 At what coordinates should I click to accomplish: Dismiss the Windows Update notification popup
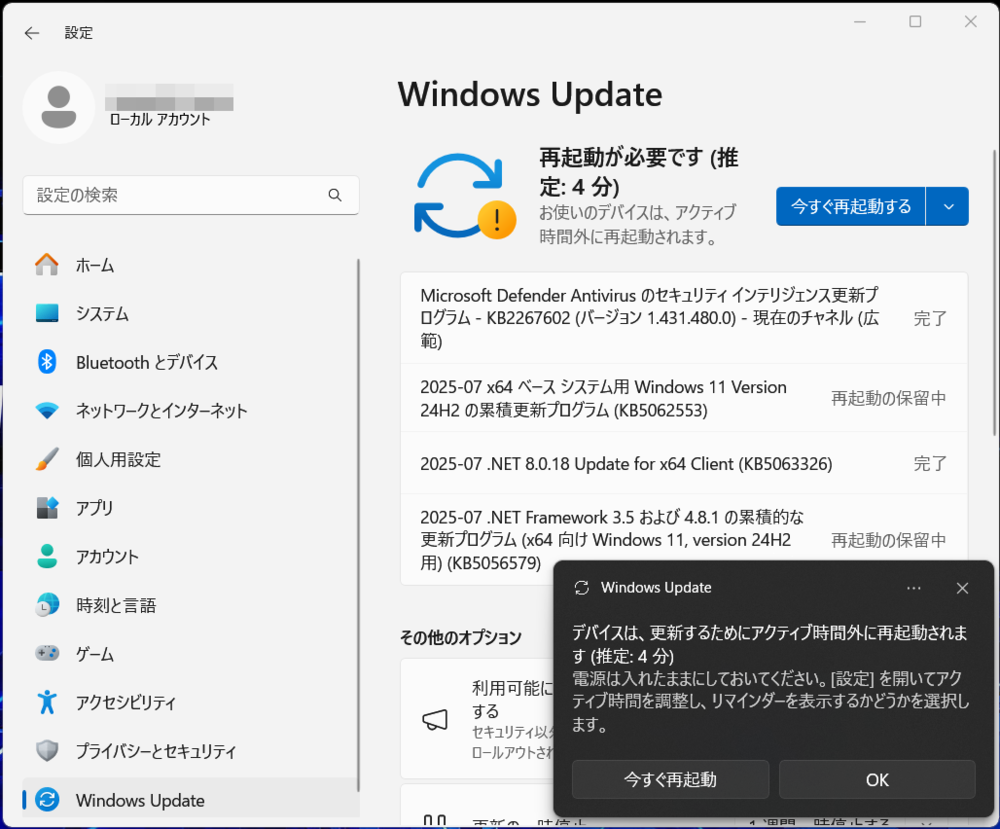tap(962, 588)
